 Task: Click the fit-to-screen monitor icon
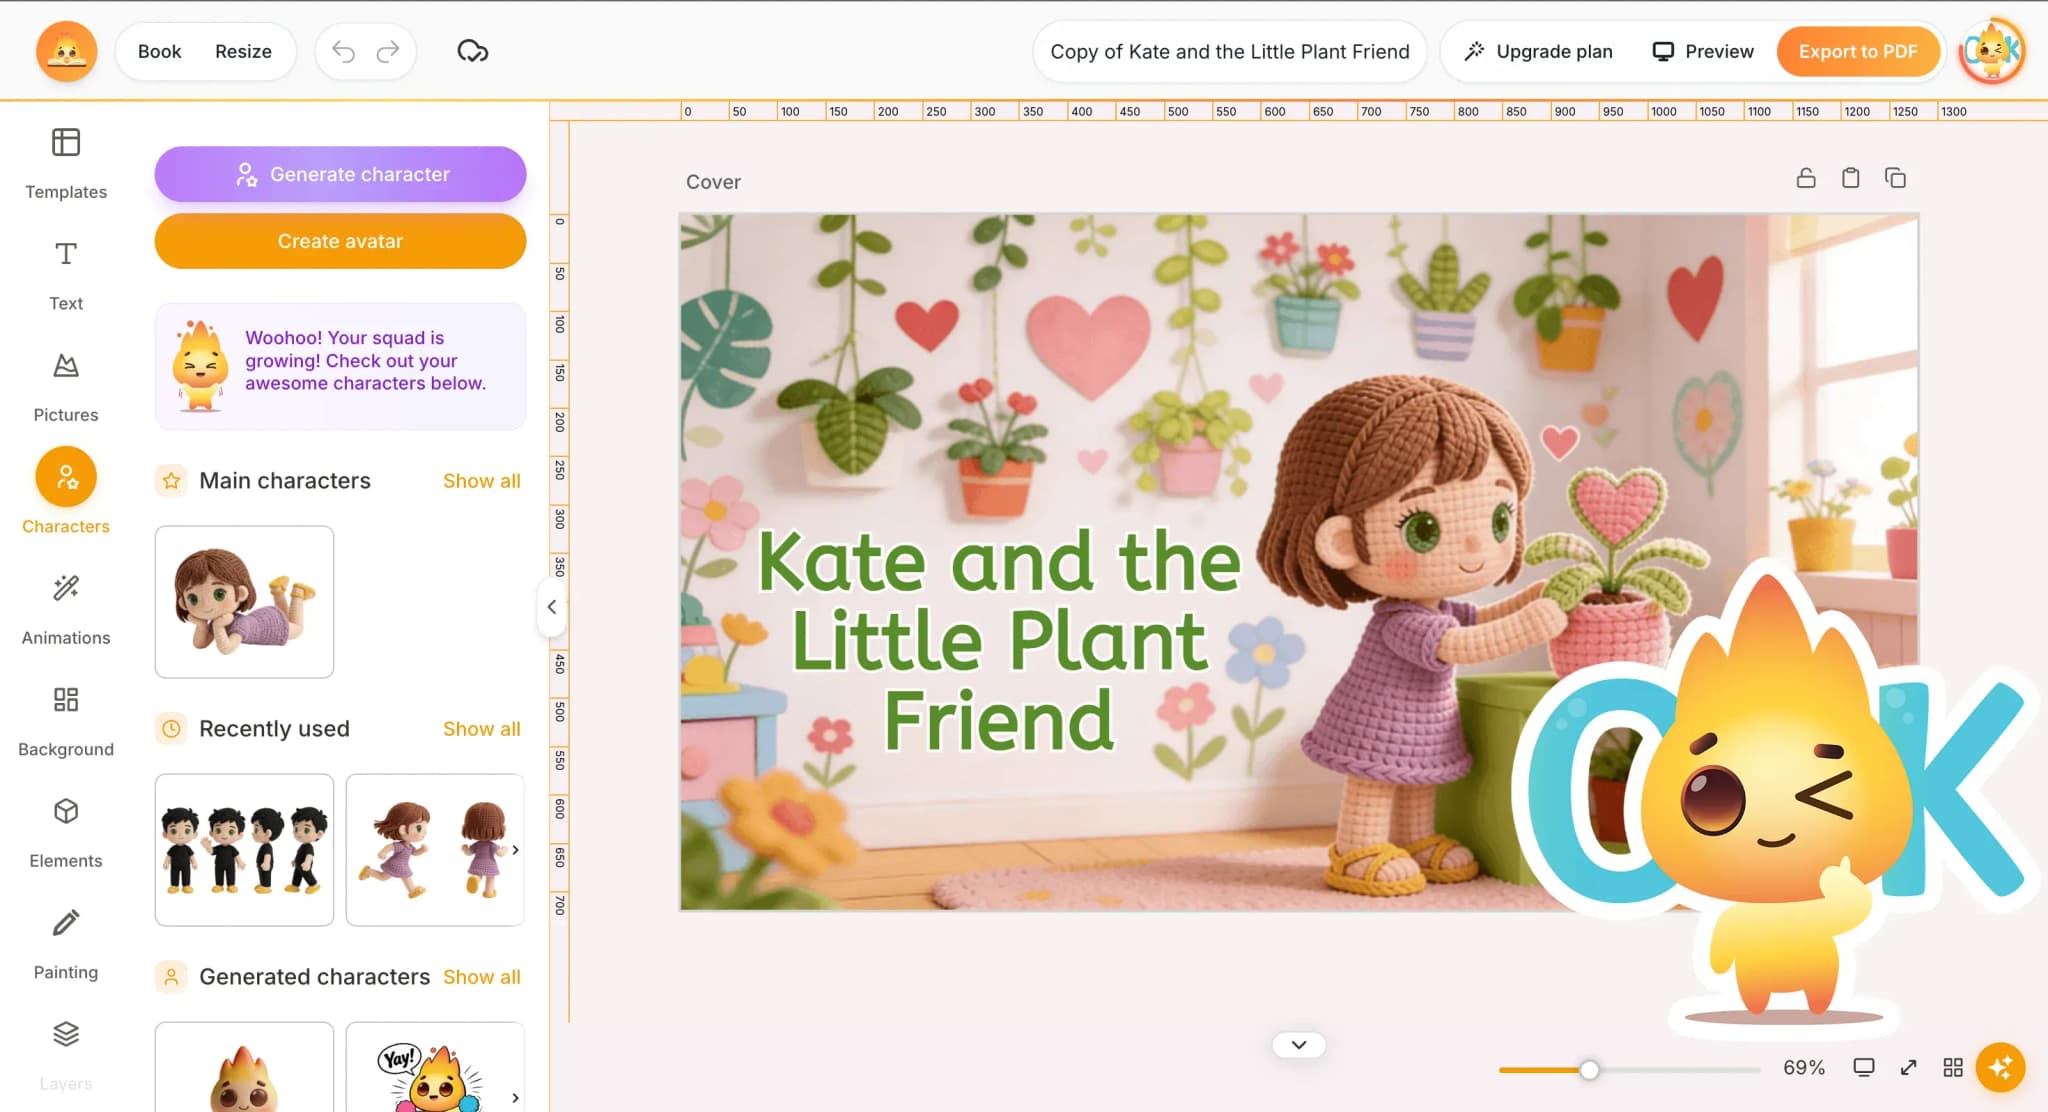(x=1864, y=1067)
